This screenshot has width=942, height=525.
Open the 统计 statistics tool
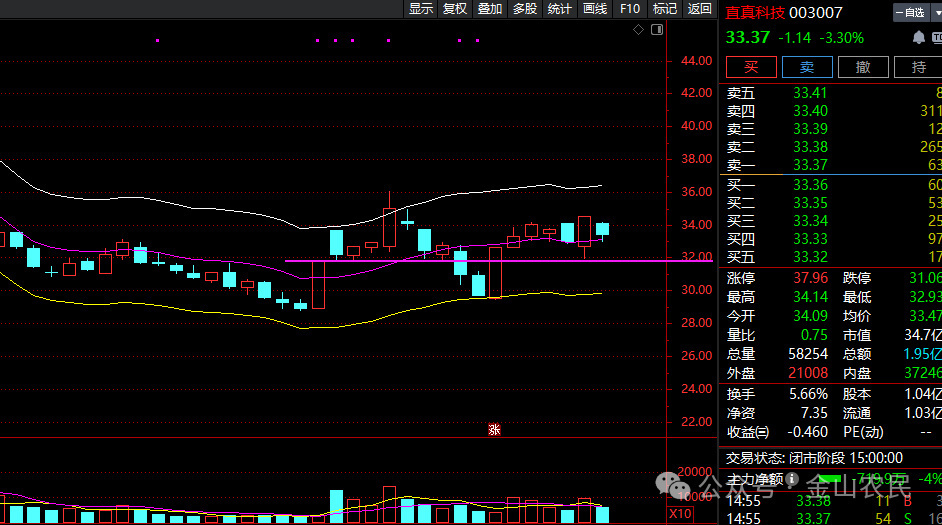point(560,9)
